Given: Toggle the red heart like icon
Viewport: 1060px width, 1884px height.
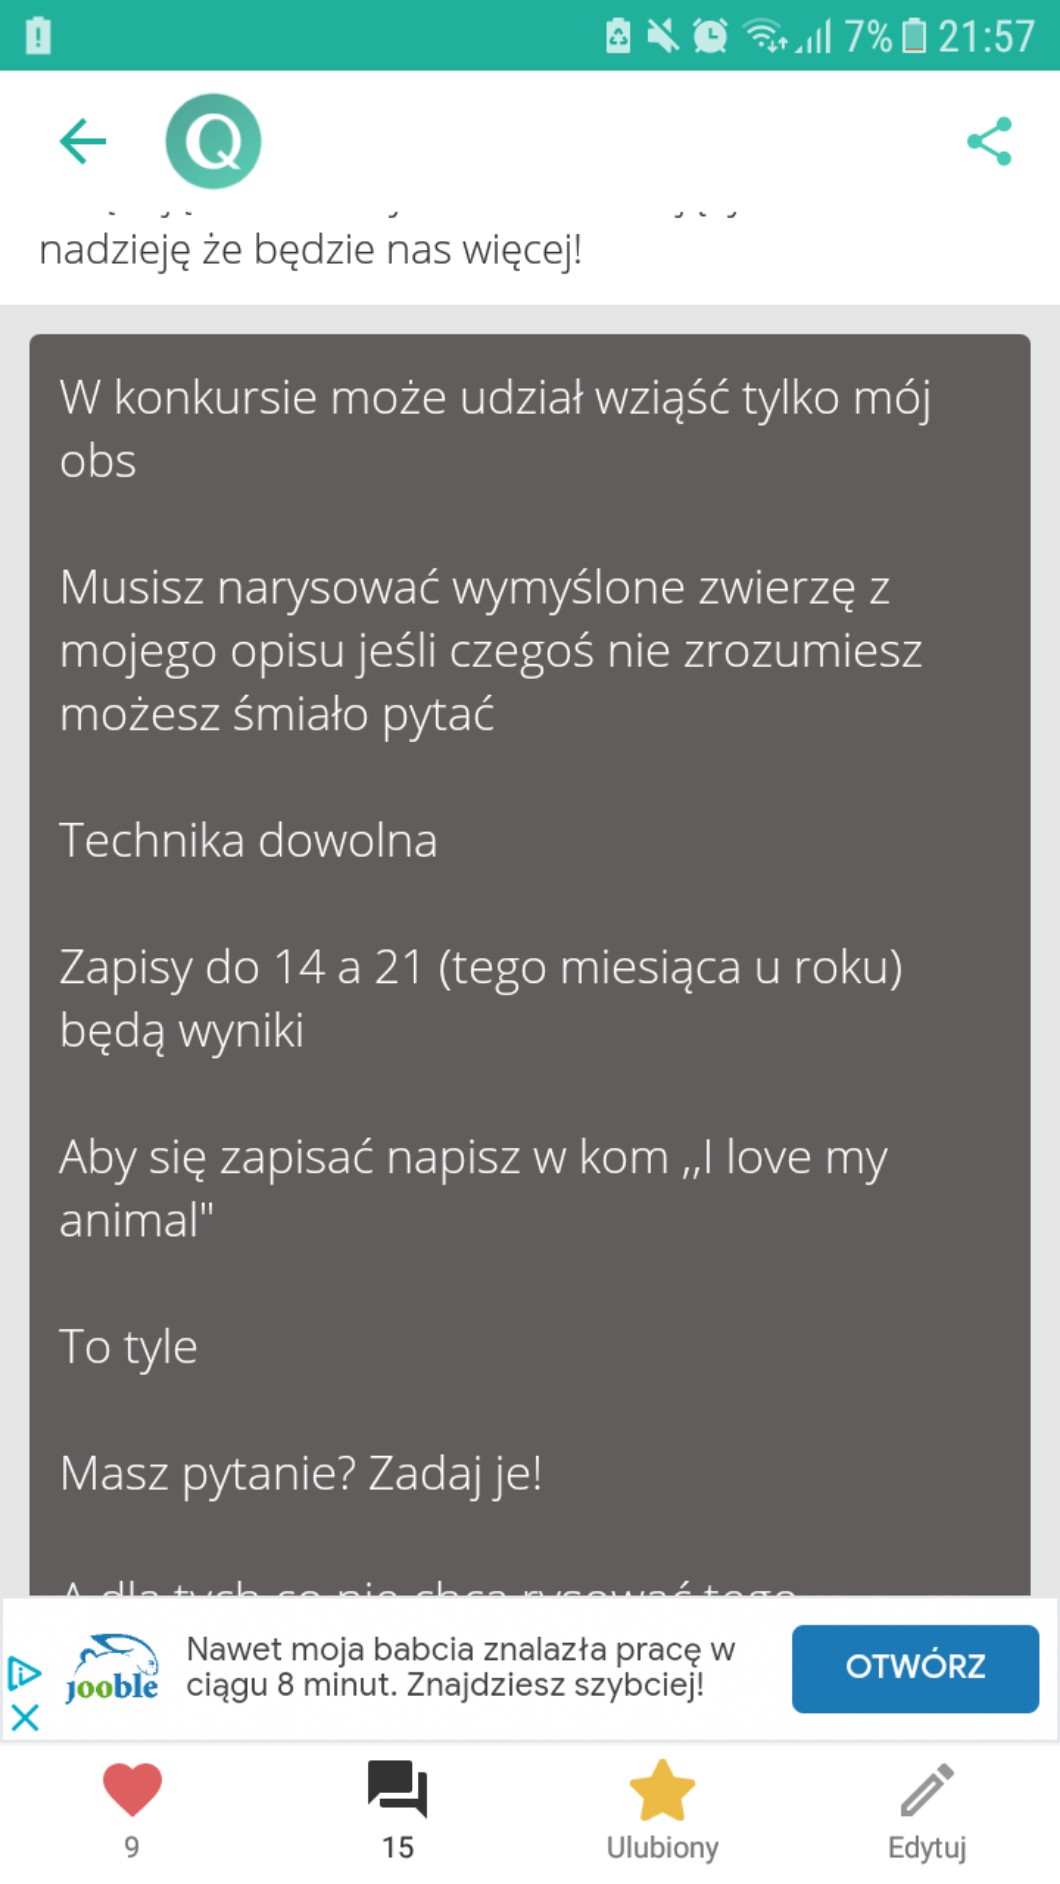Looking at the screenshot, I should coord(132,1790).
